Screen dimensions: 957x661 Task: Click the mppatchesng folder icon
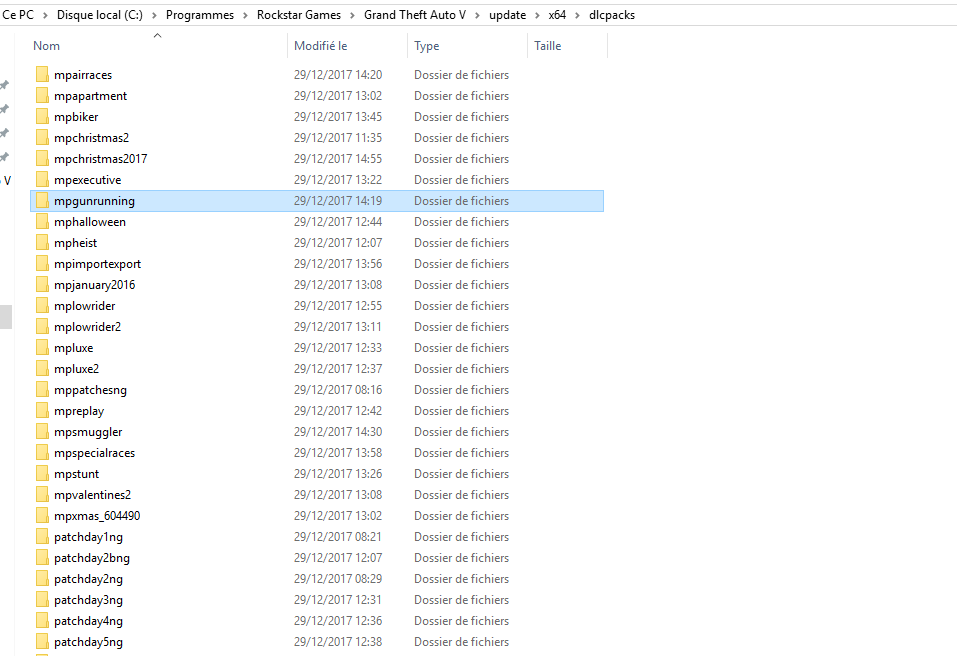[x=42, y=389]
